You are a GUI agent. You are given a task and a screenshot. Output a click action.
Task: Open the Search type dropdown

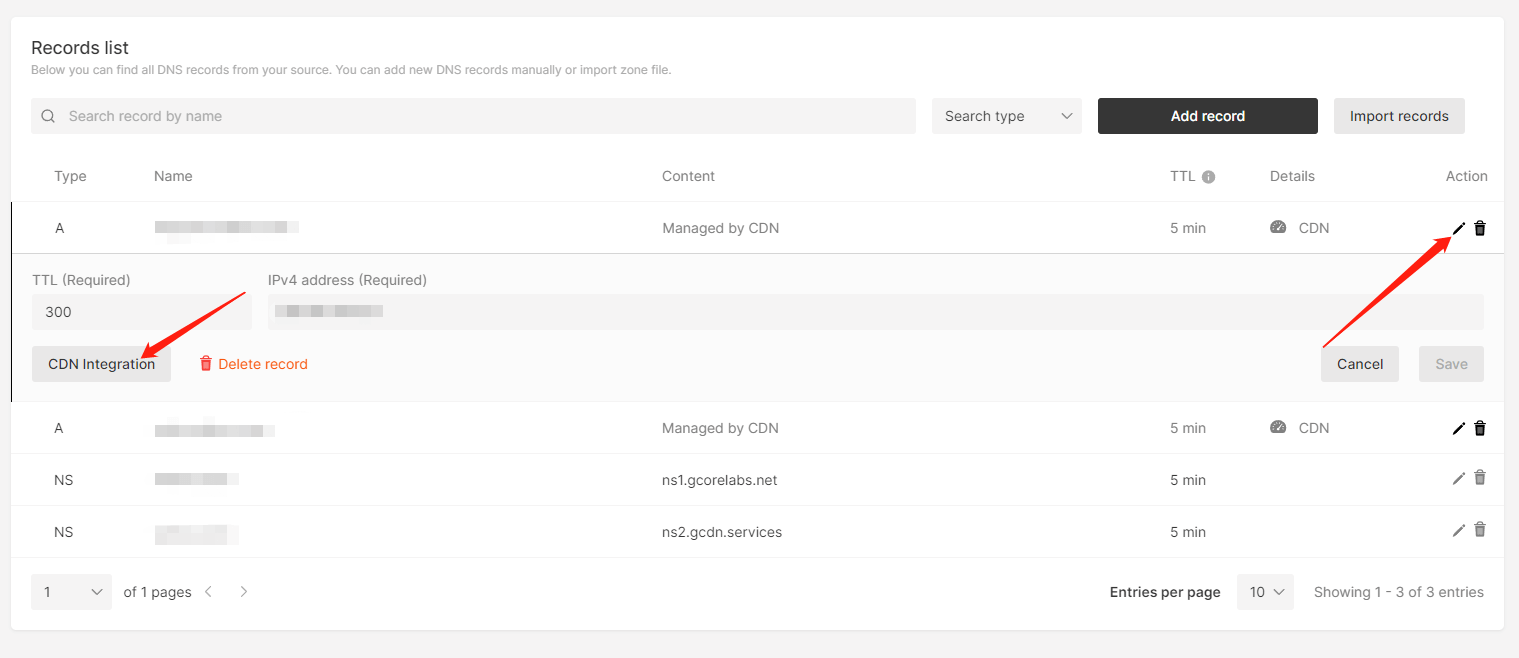(1006, 116)
